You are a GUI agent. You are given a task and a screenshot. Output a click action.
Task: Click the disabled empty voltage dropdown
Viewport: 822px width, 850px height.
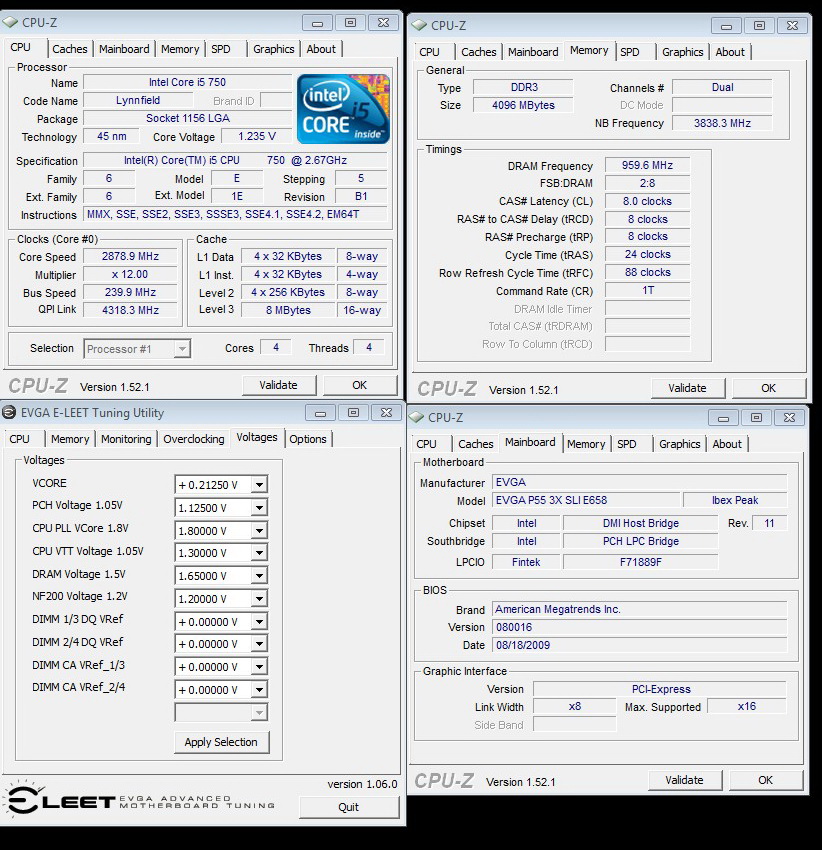click(x=221, y=712)
